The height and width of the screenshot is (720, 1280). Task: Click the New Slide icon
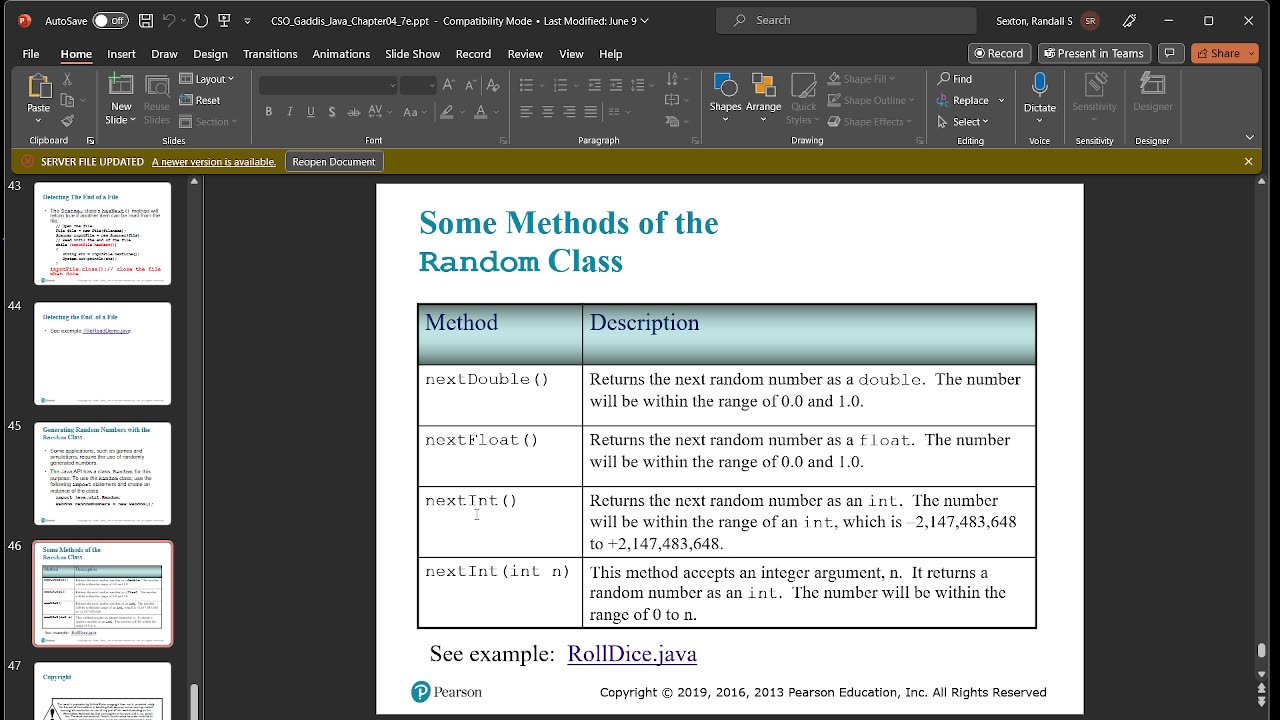121,86
